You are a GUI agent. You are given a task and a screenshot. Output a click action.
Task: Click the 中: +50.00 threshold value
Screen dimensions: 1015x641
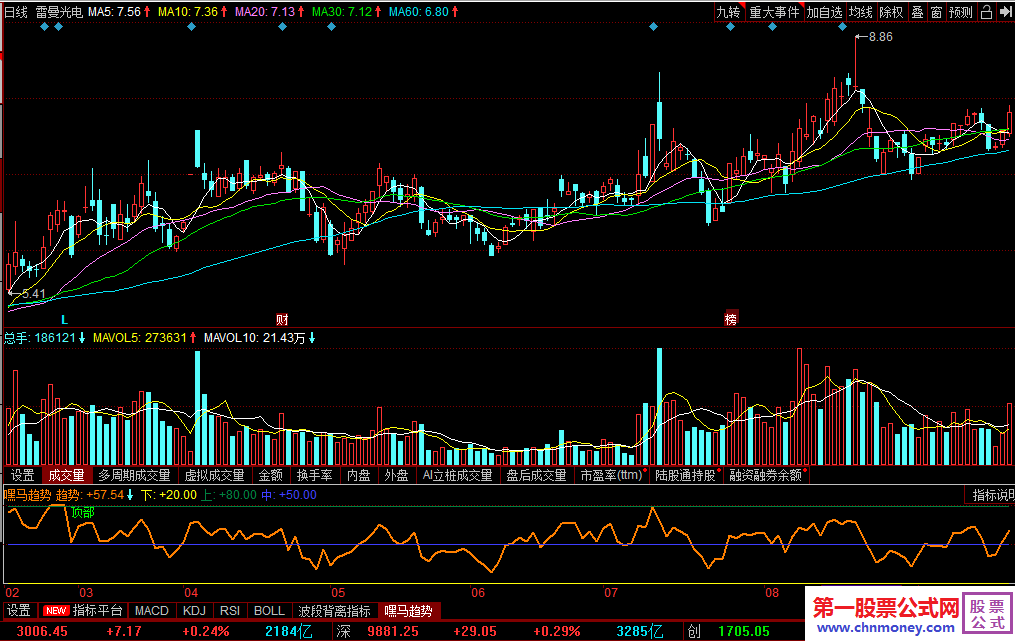click(x=289, y=495)
